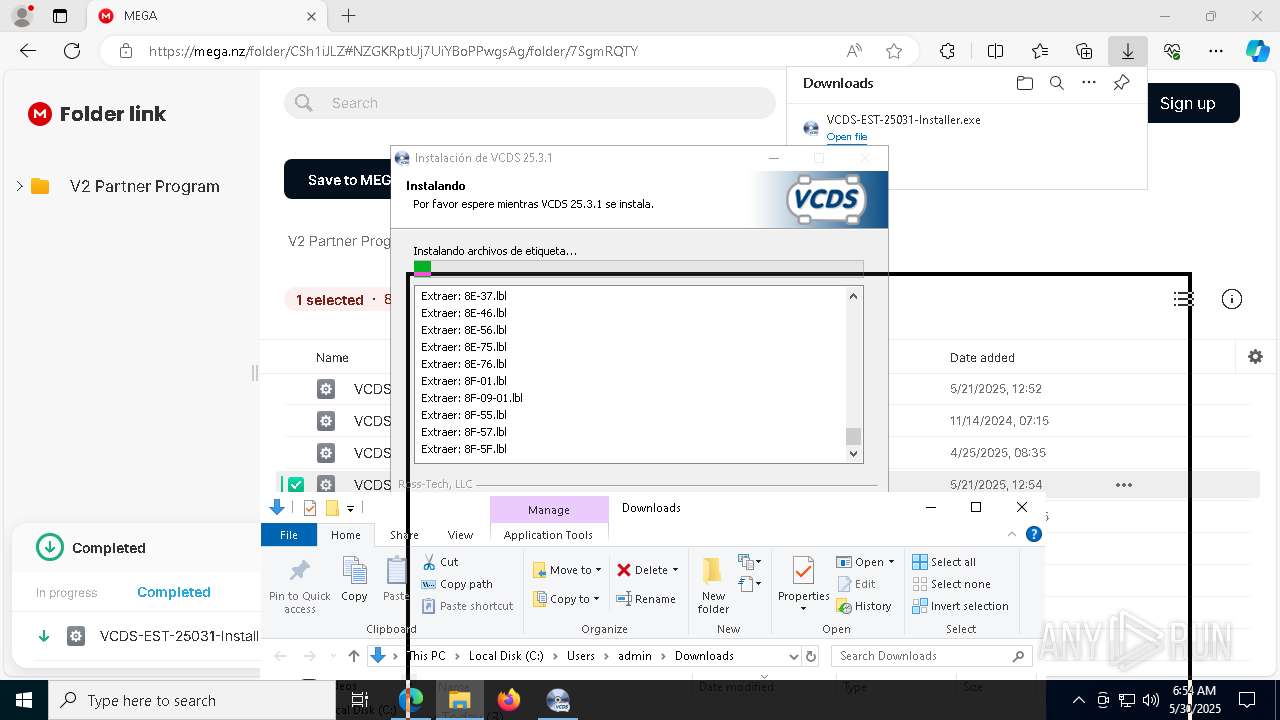The height and width of the screenshot is (720, 1280).
Task: Open MEGA column settings gear
Action: pyautogui.click(x=1255, y=357)
